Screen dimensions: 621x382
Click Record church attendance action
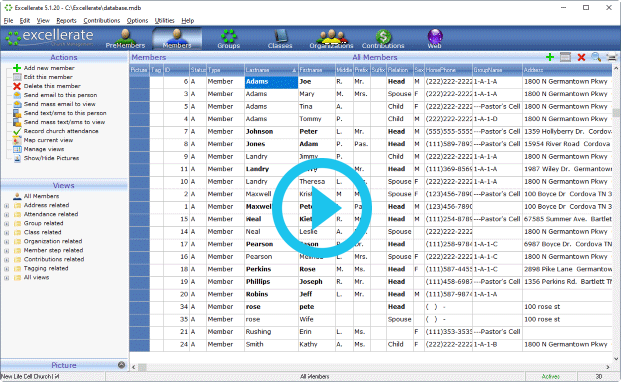[61, 131]
